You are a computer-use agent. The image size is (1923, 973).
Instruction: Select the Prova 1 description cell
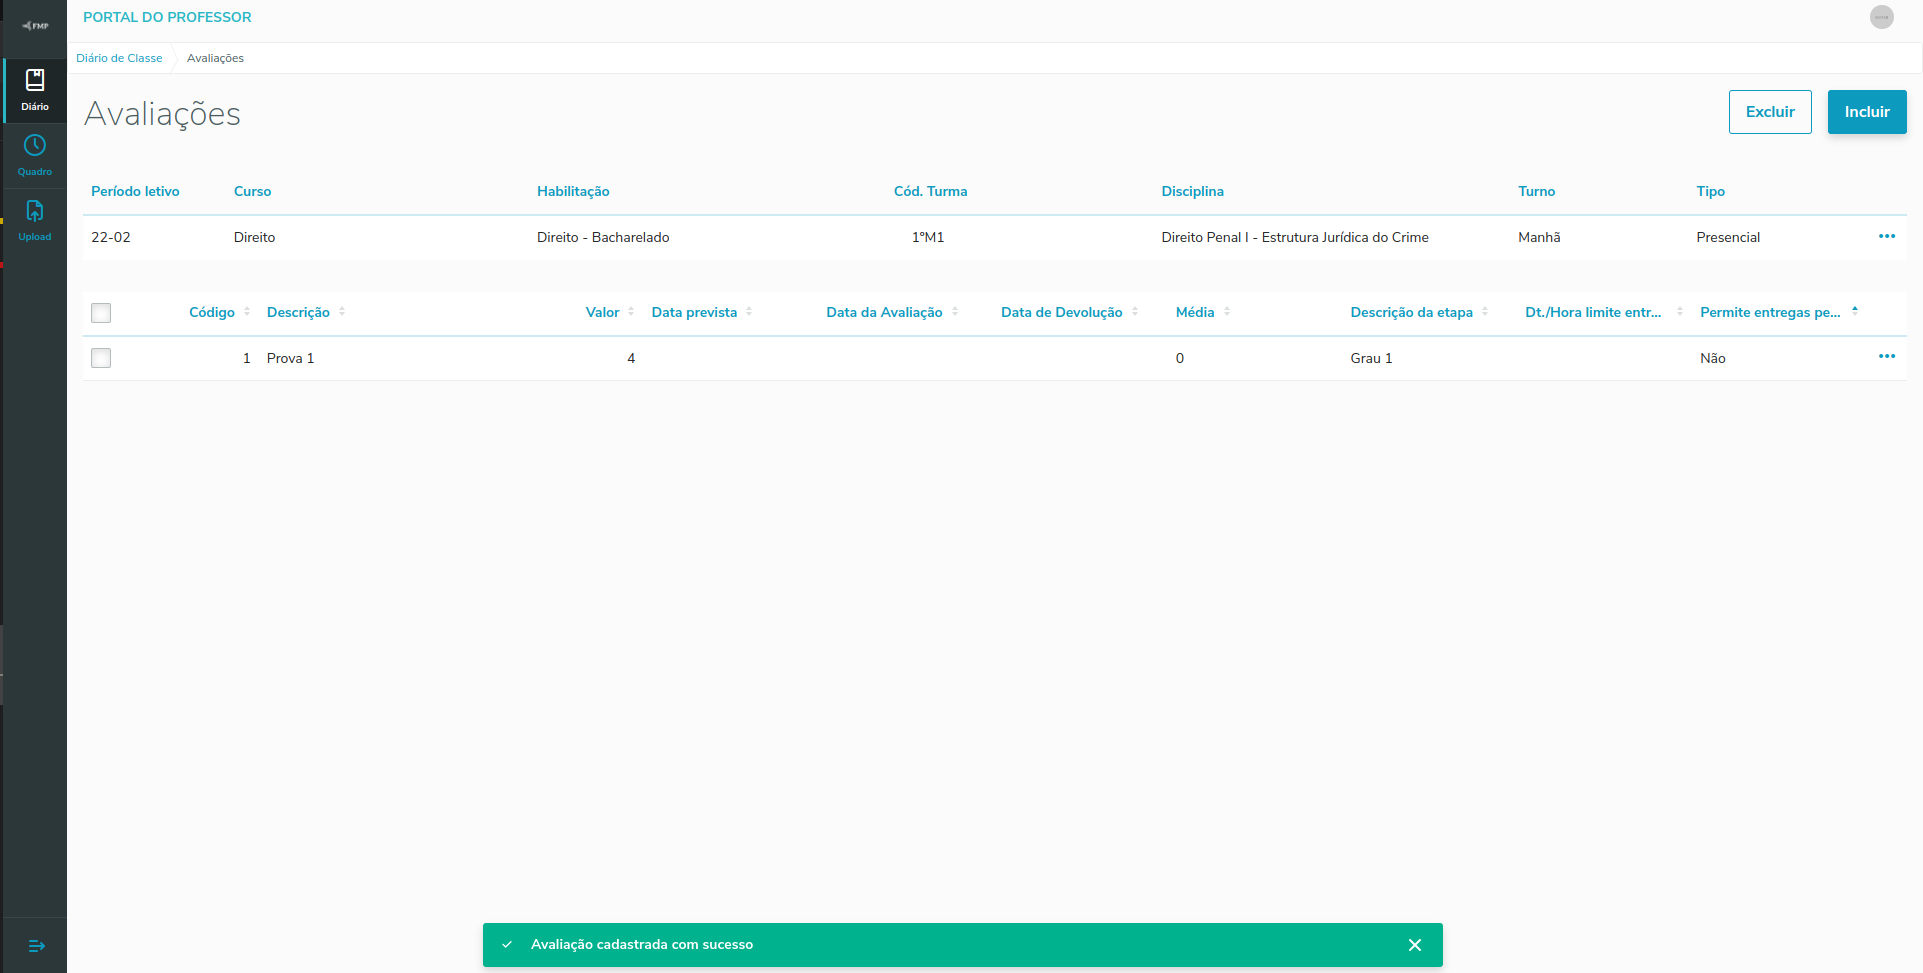(x=290, y=358)
